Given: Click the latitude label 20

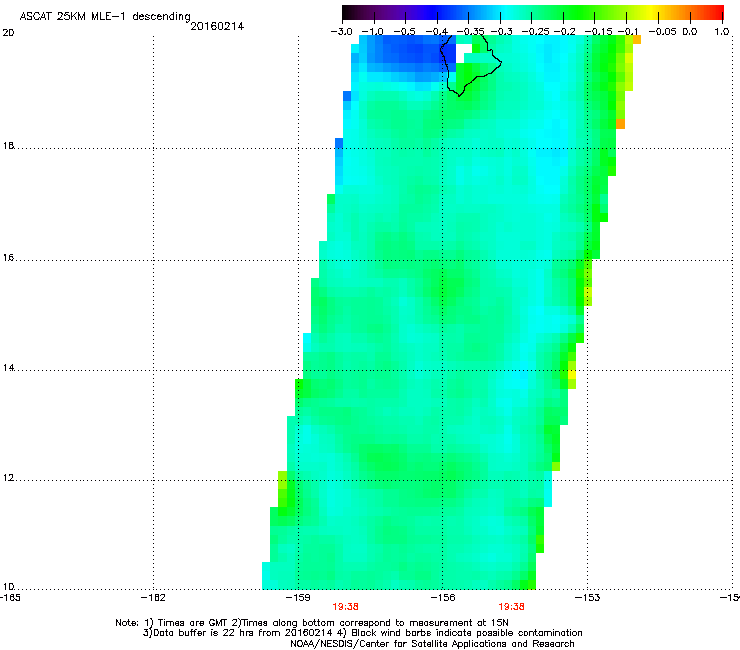Looking at the screenshot, I should [8, 33].
